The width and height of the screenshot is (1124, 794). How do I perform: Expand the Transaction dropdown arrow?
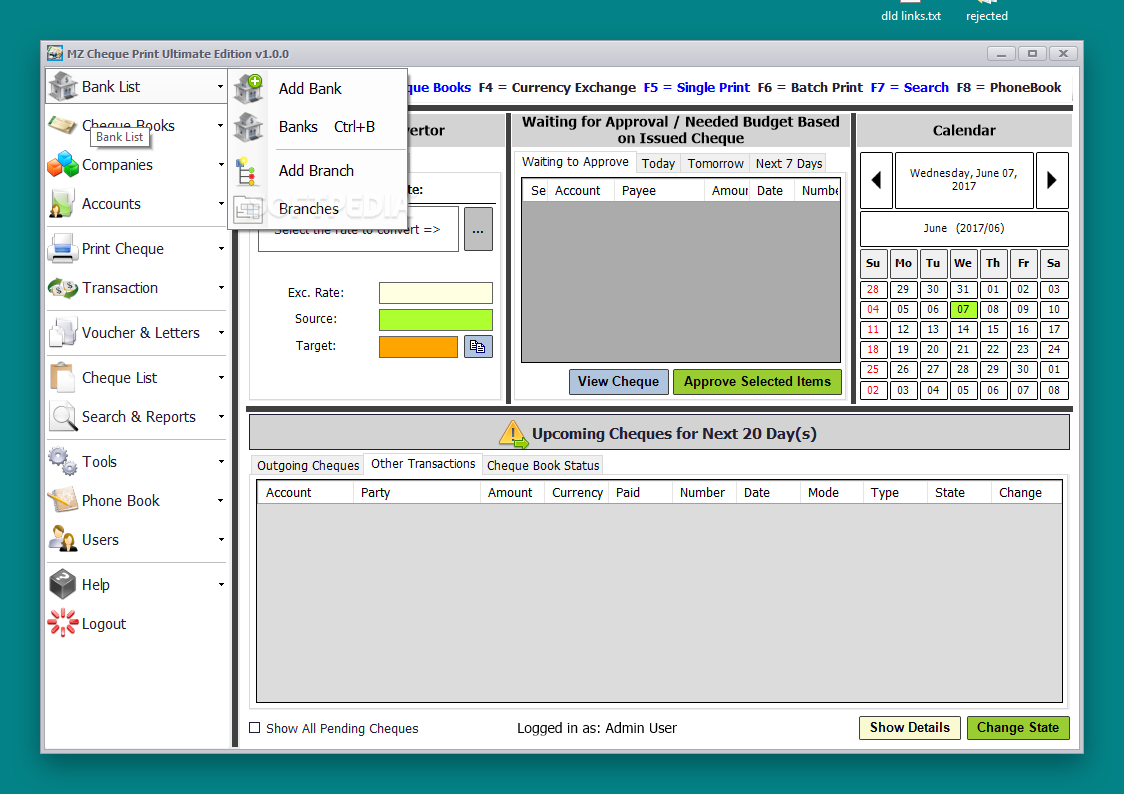coord(221,288)
